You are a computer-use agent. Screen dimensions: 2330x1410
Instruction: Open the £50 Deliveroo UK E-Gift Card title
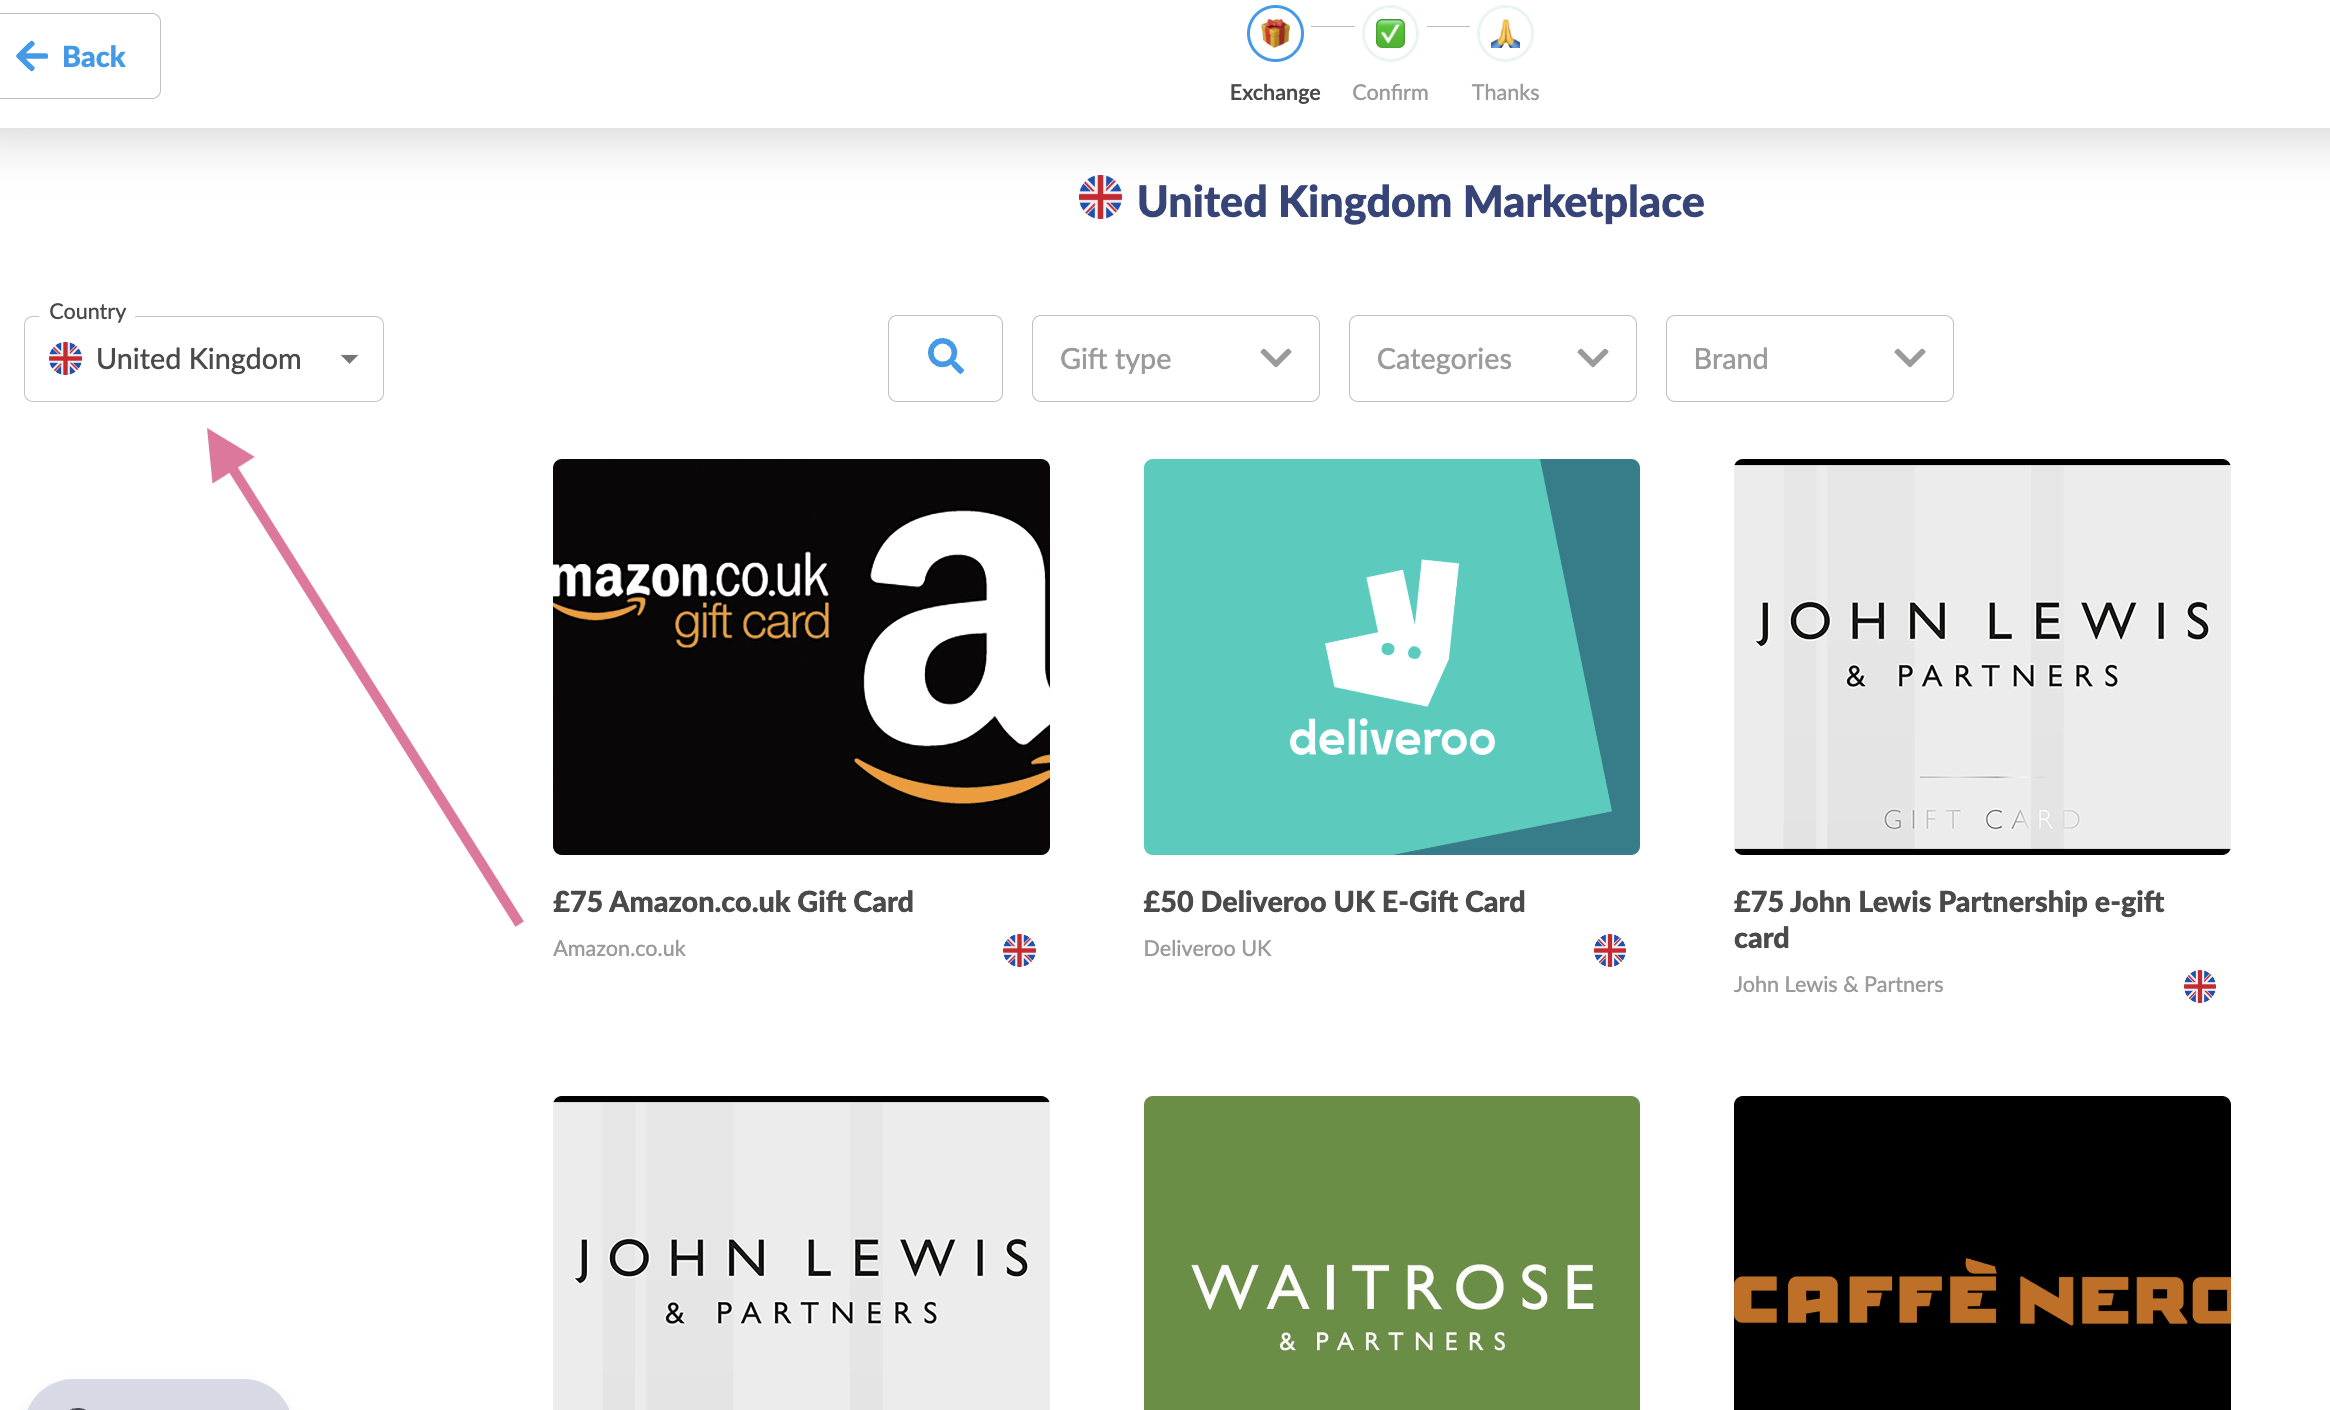[1334, 902]
